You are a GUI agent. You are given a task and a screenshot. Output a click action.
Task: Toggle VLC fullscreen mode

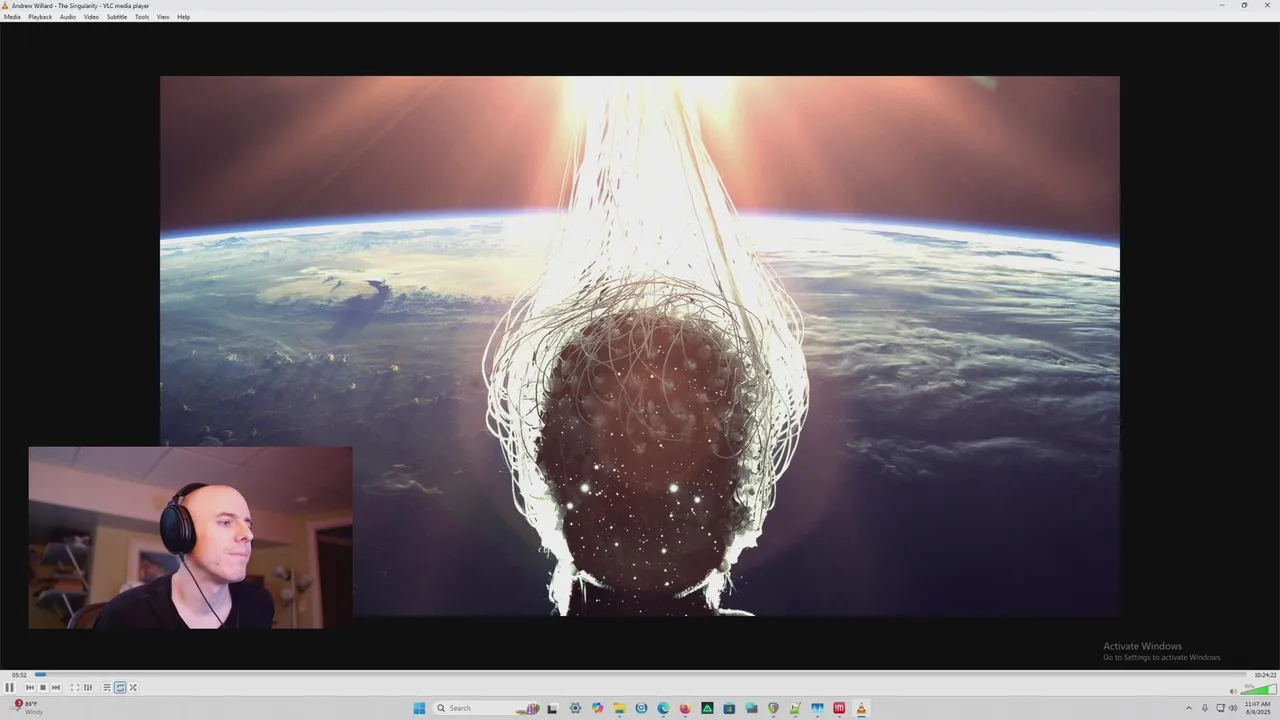point(75,687)
